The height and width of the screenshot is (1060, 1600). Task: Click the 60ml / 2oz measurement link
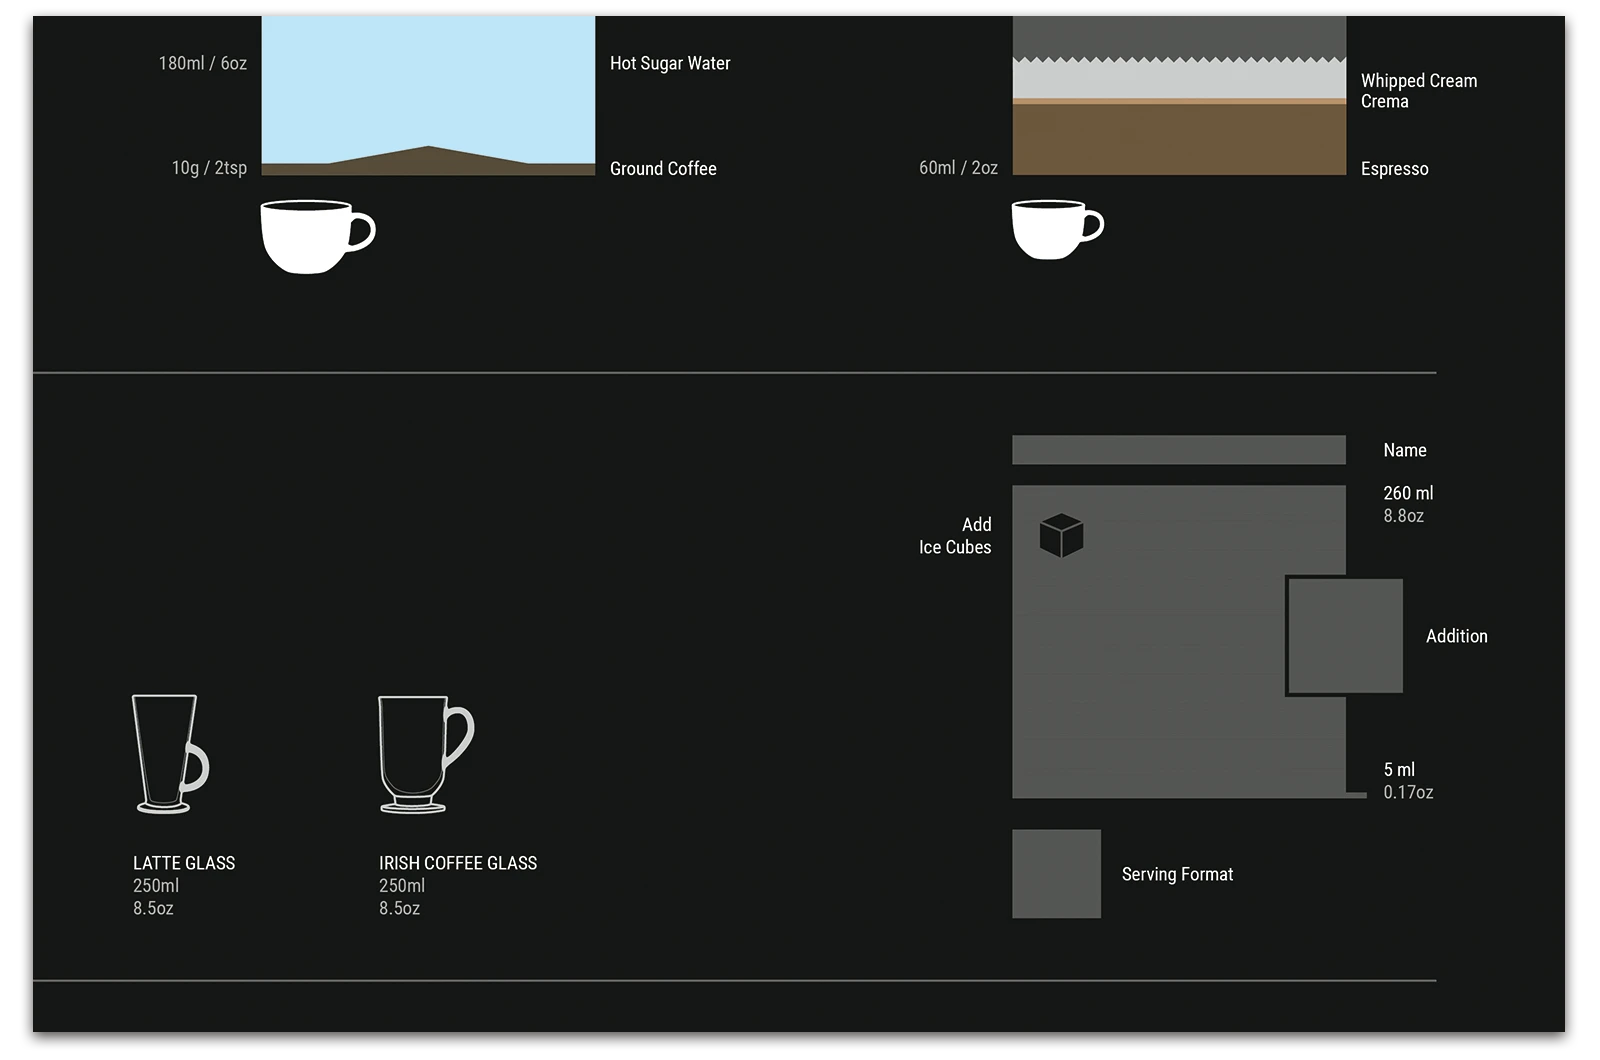[x=959, y=167]
